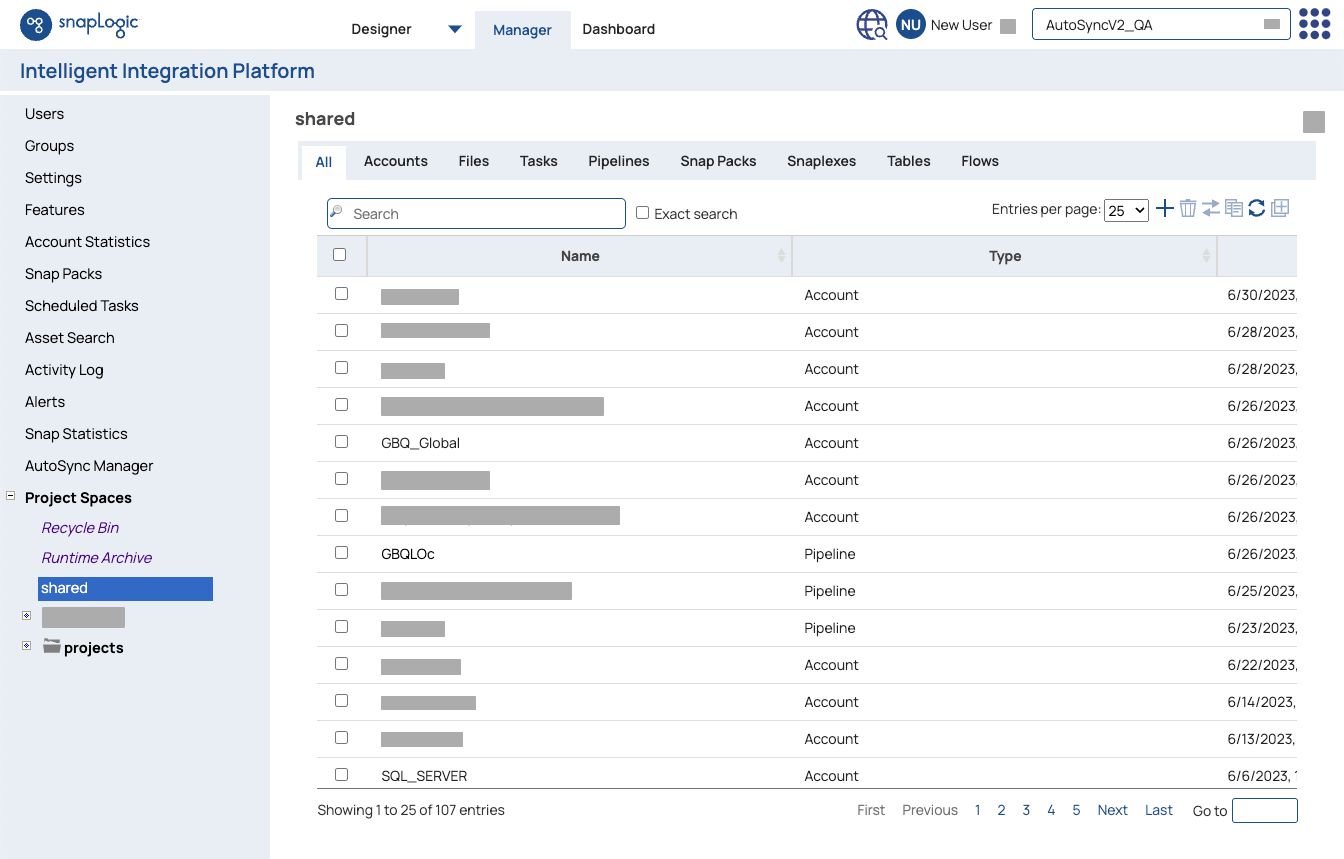Switch to the Pipelines tab
Image resolution: width=1344 pixels, height=859 pixels.
(x=618, y=161)
